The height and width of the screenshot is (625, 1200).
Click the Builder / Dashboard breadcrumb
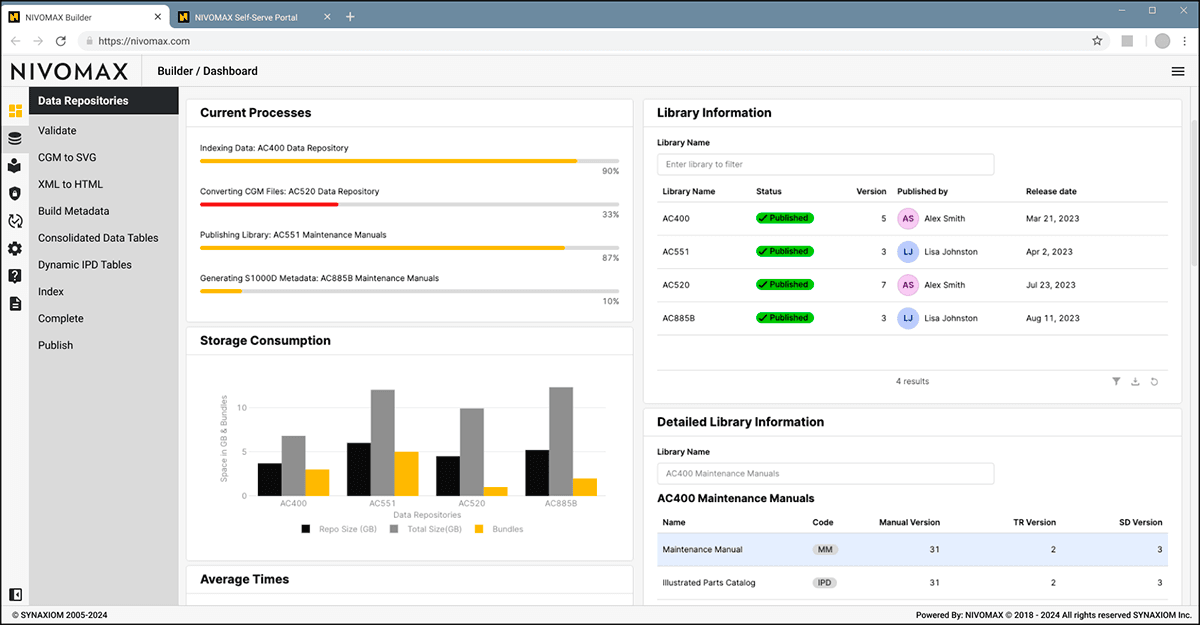[x=207, y=71]
